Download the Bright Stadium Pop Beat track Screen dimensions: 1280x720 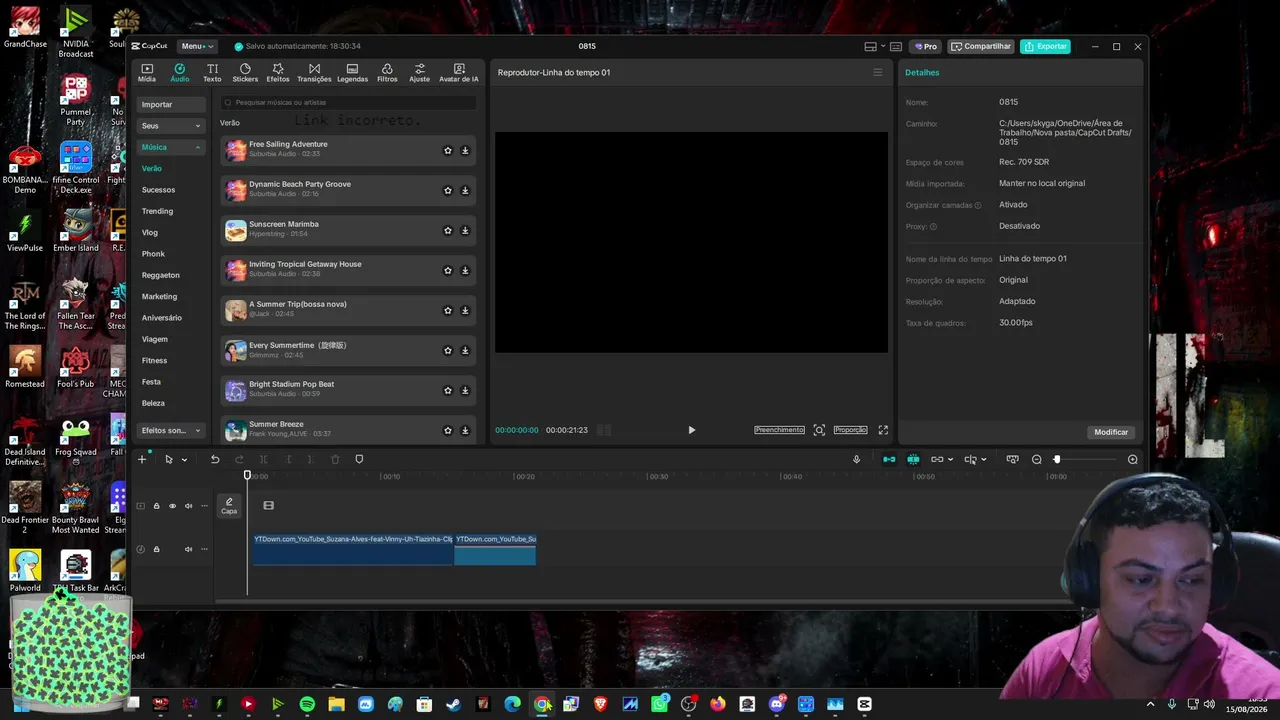click(x=465, y=391)
